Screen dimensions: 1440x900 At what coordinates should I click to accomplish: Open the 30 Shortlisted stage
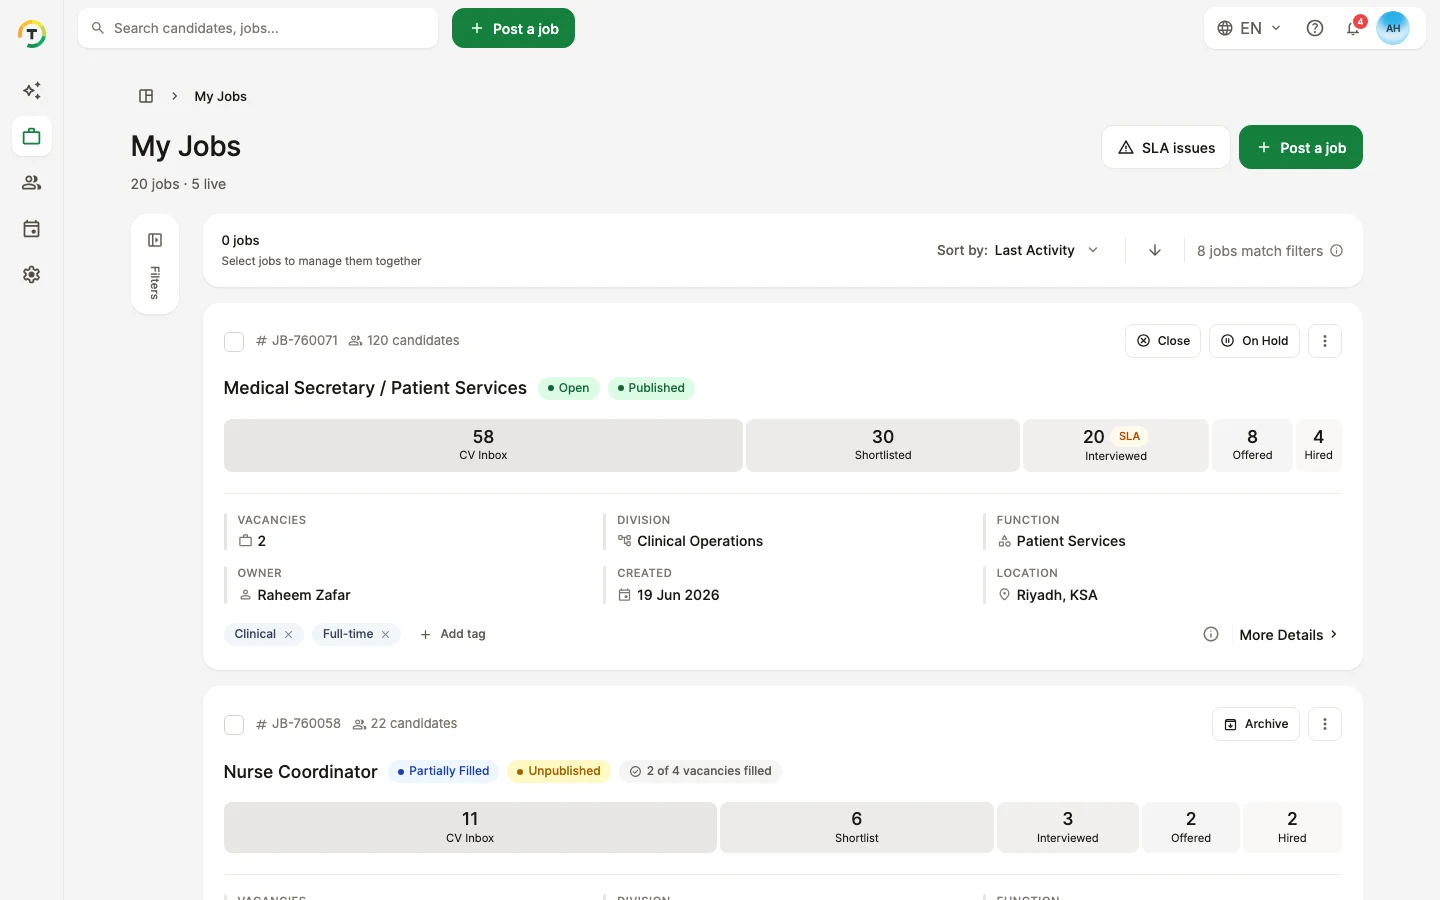[883, 445]
